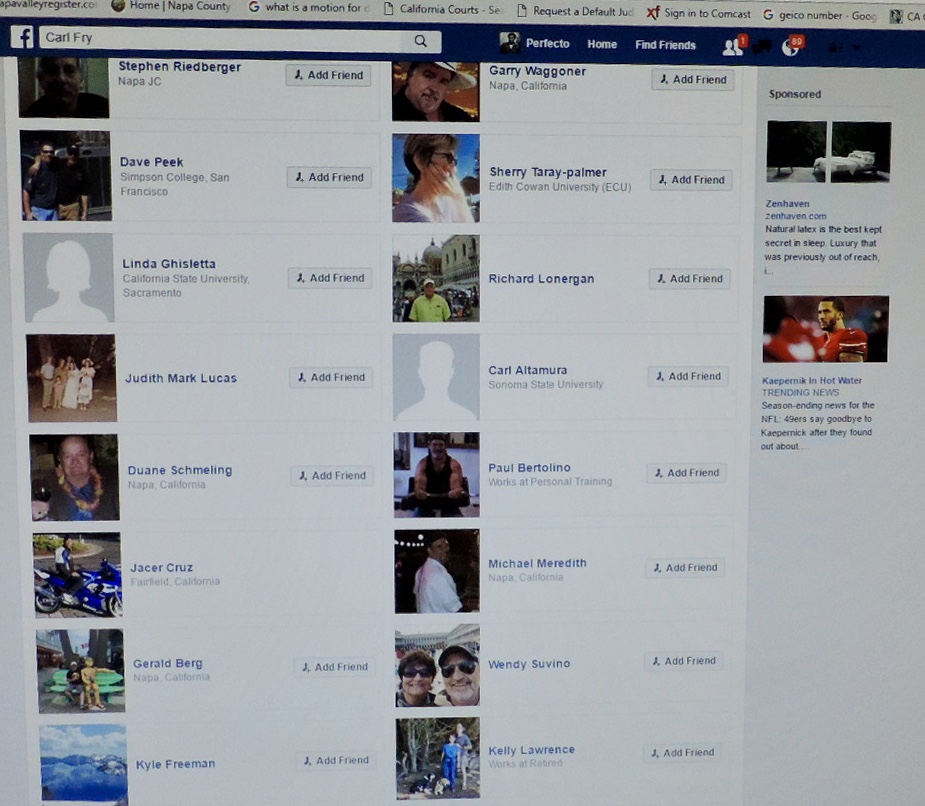Add Paul Bertolino as friend
925x806 pixels.
coord(687,473)
